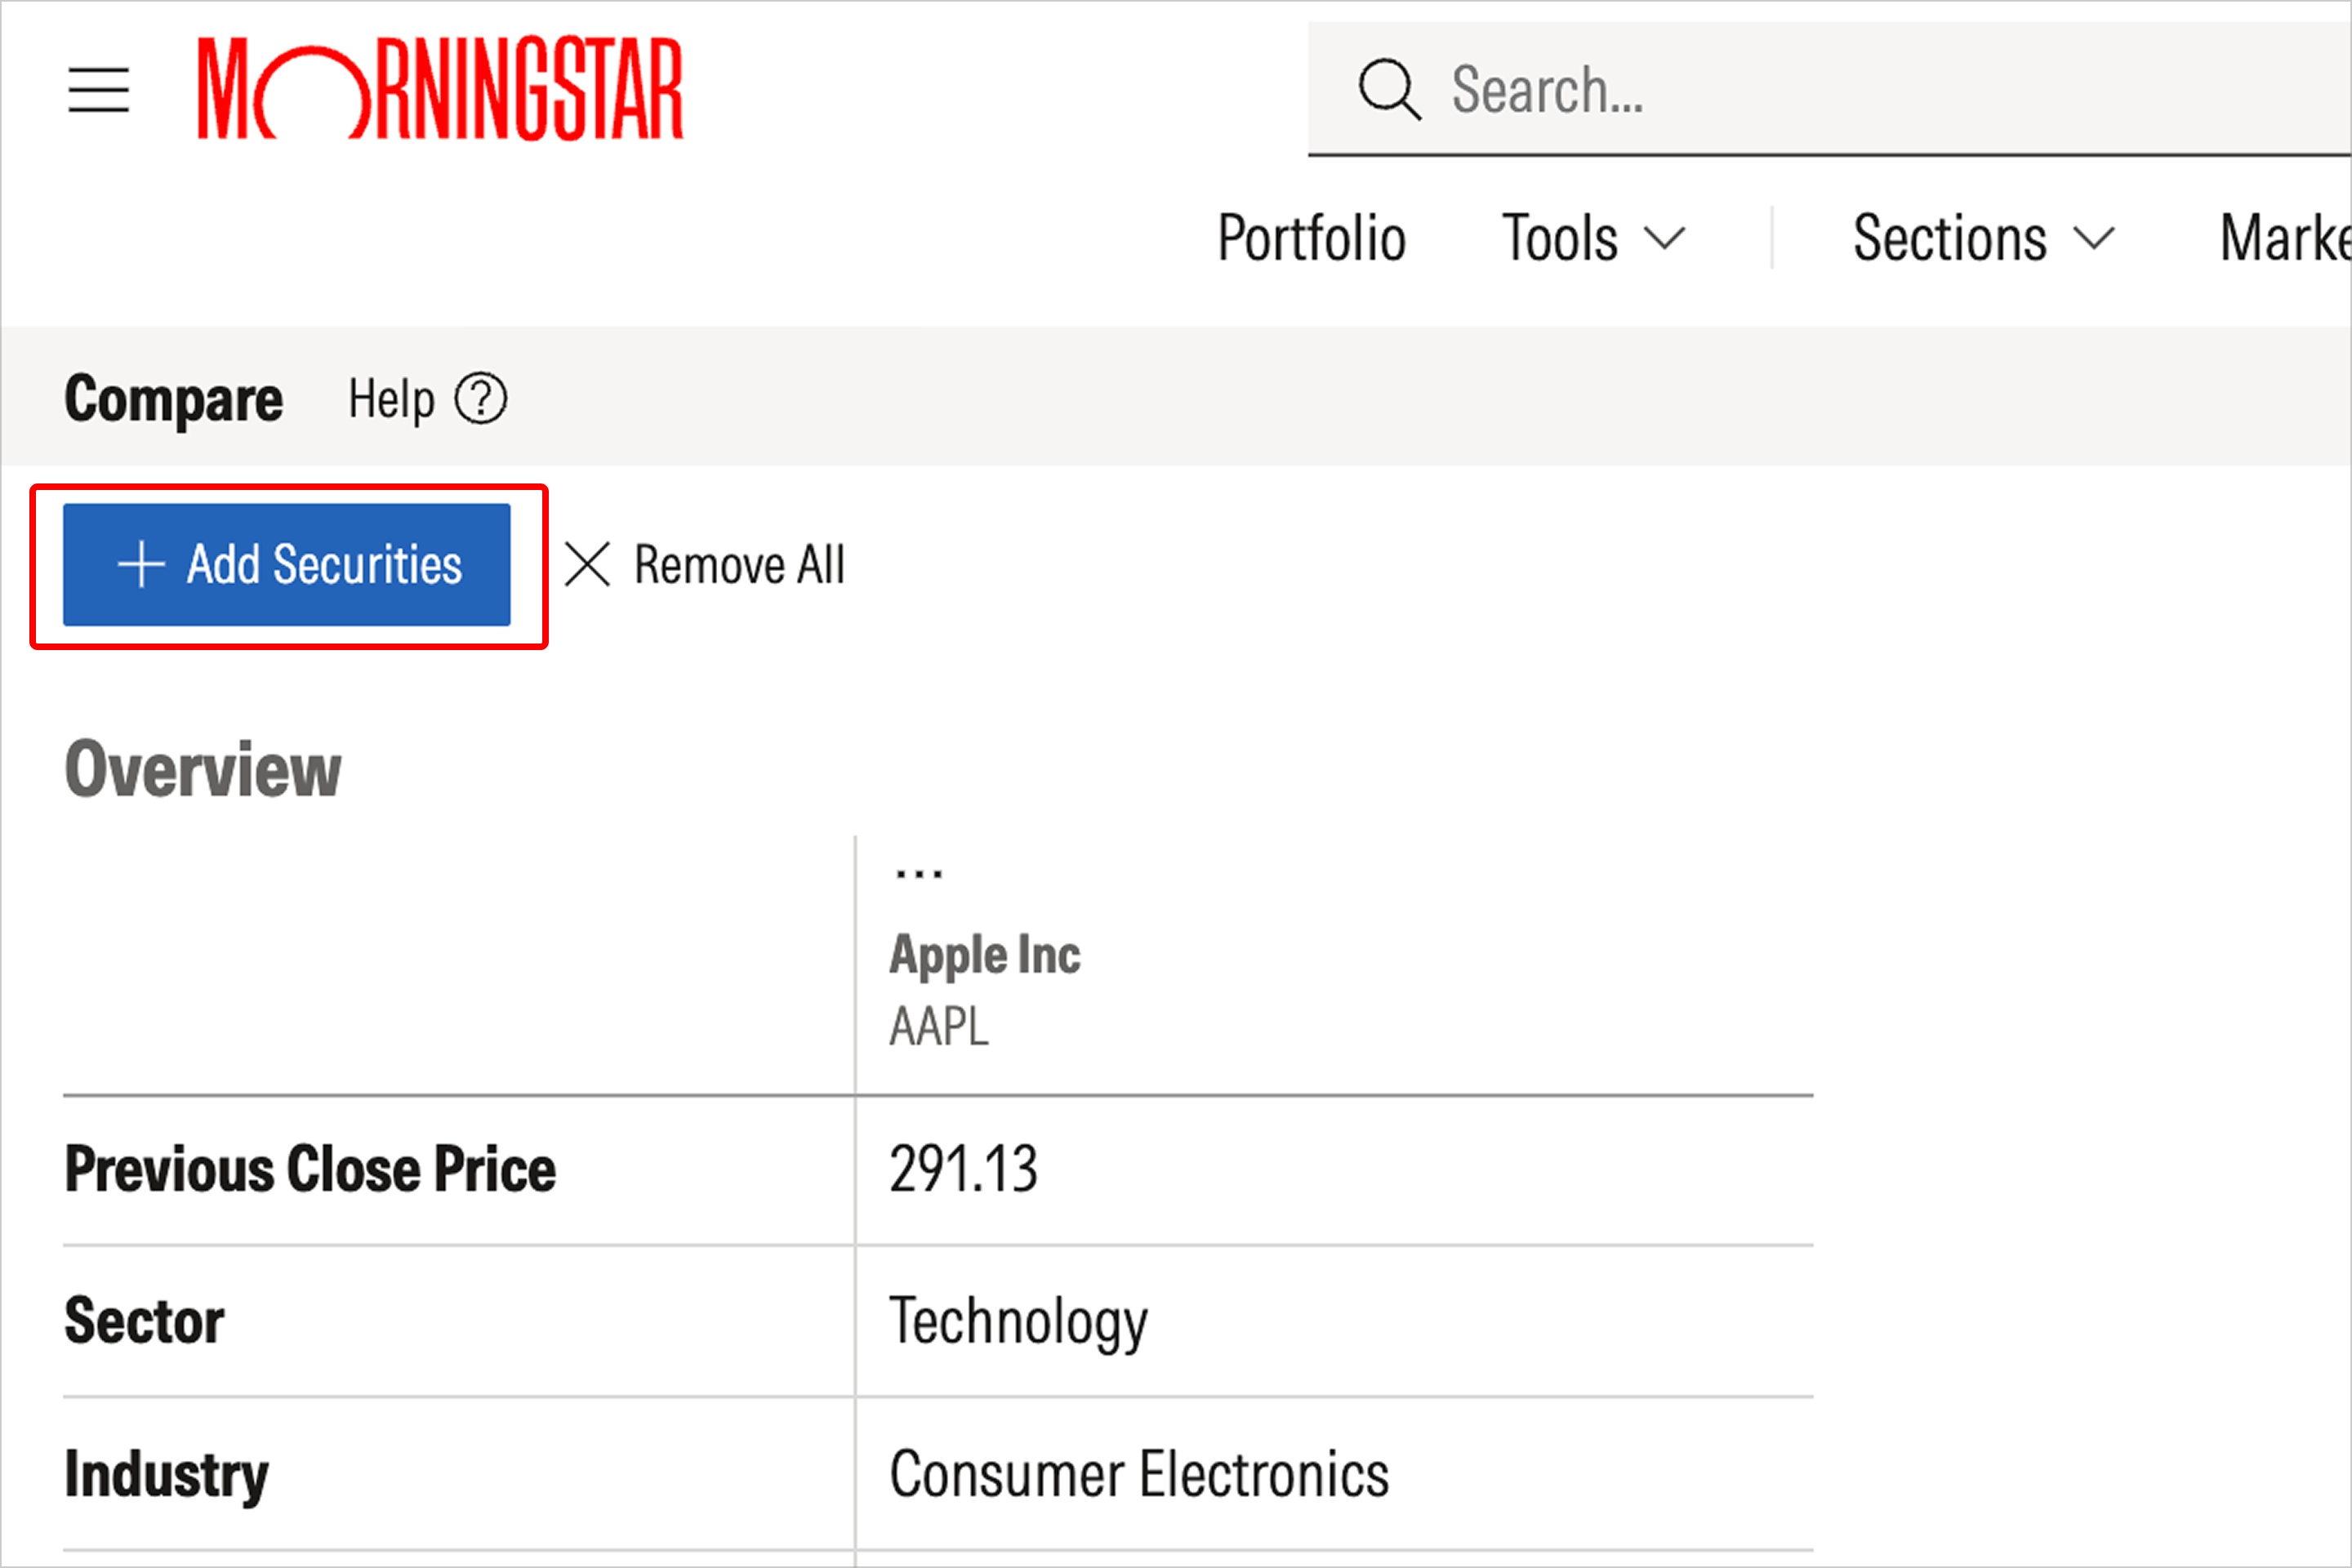
Task: Select the Consumer Electronics industry value
Action: point(1139,1474)
